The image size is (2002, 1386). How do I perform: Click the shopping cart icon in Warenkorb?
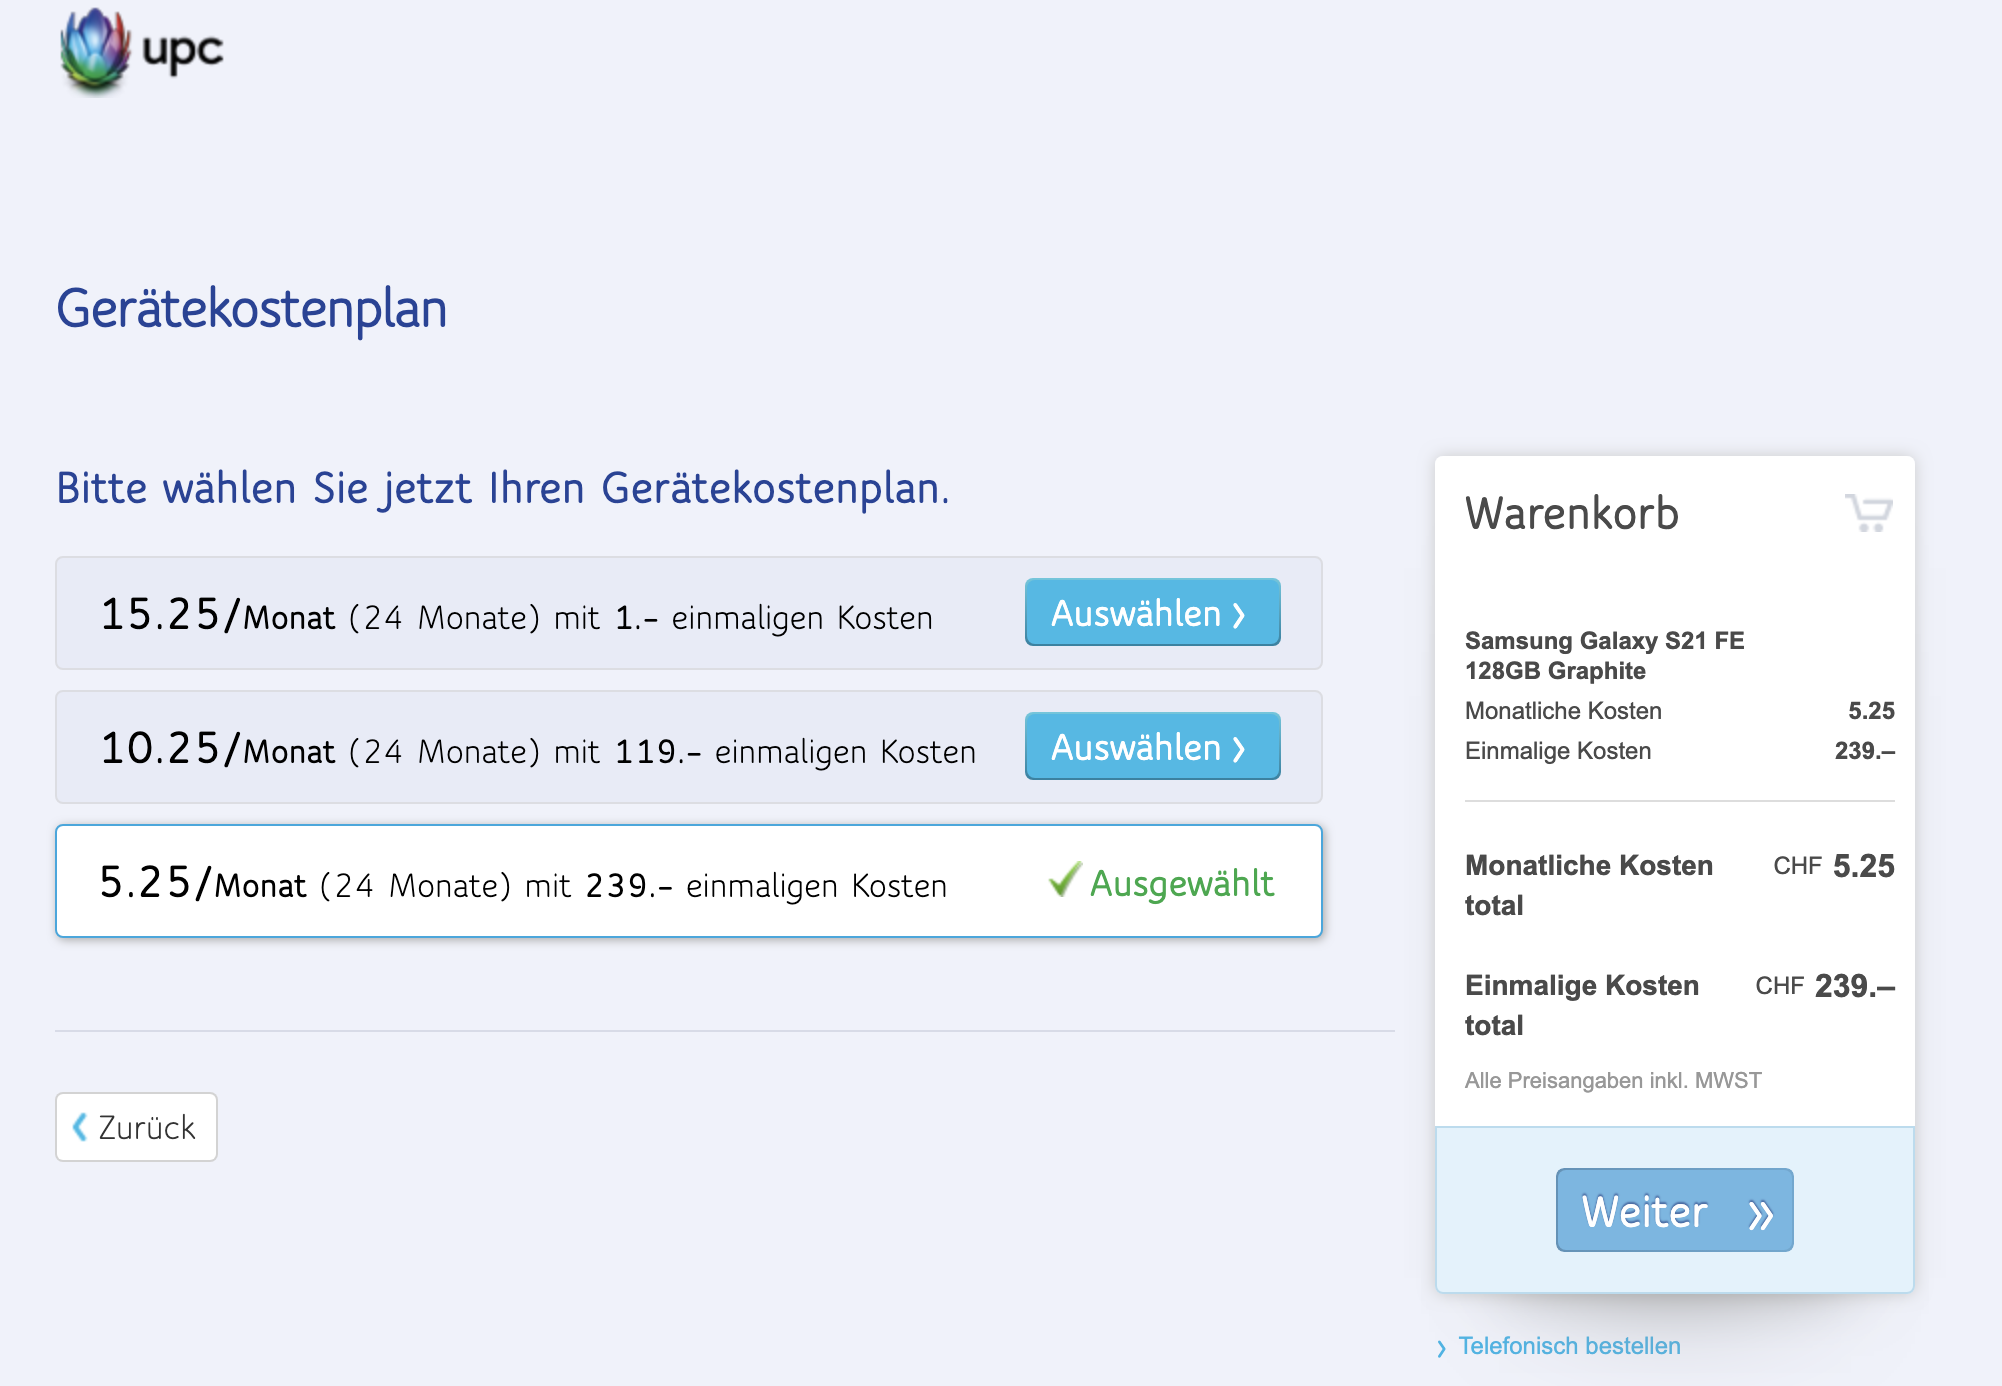pos(1868,513)
